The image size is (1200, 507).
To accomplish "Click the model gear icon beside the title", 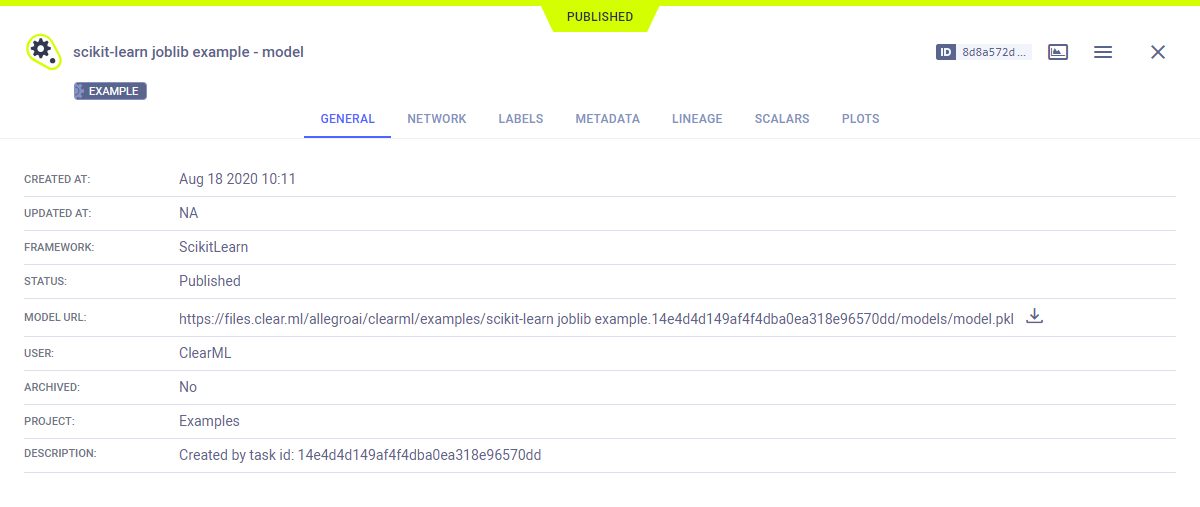I will click(x=43, y=51).
